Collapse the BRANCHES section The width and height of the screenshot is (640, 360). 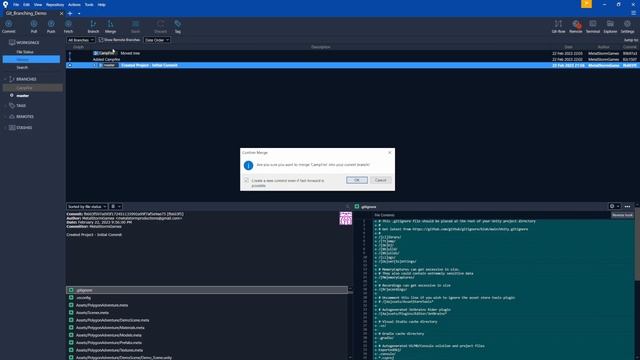point(5,79)
